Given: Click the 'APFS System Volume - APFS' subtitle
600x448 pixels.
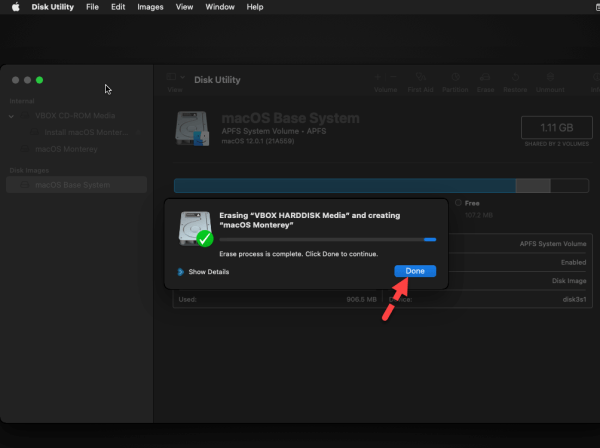Looking at the screenshot, I should tap(274, 131).
